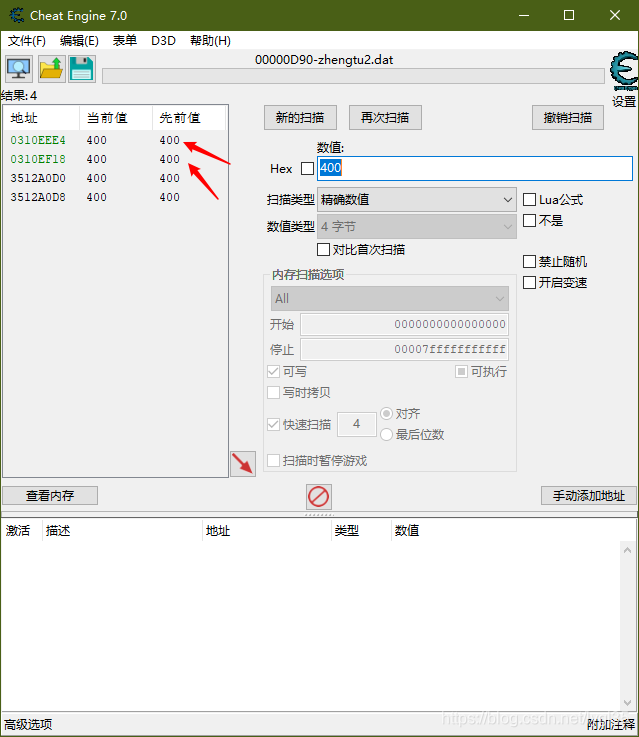
Task: Click the 开始 address input field
Action: click(x=405, y=324)
